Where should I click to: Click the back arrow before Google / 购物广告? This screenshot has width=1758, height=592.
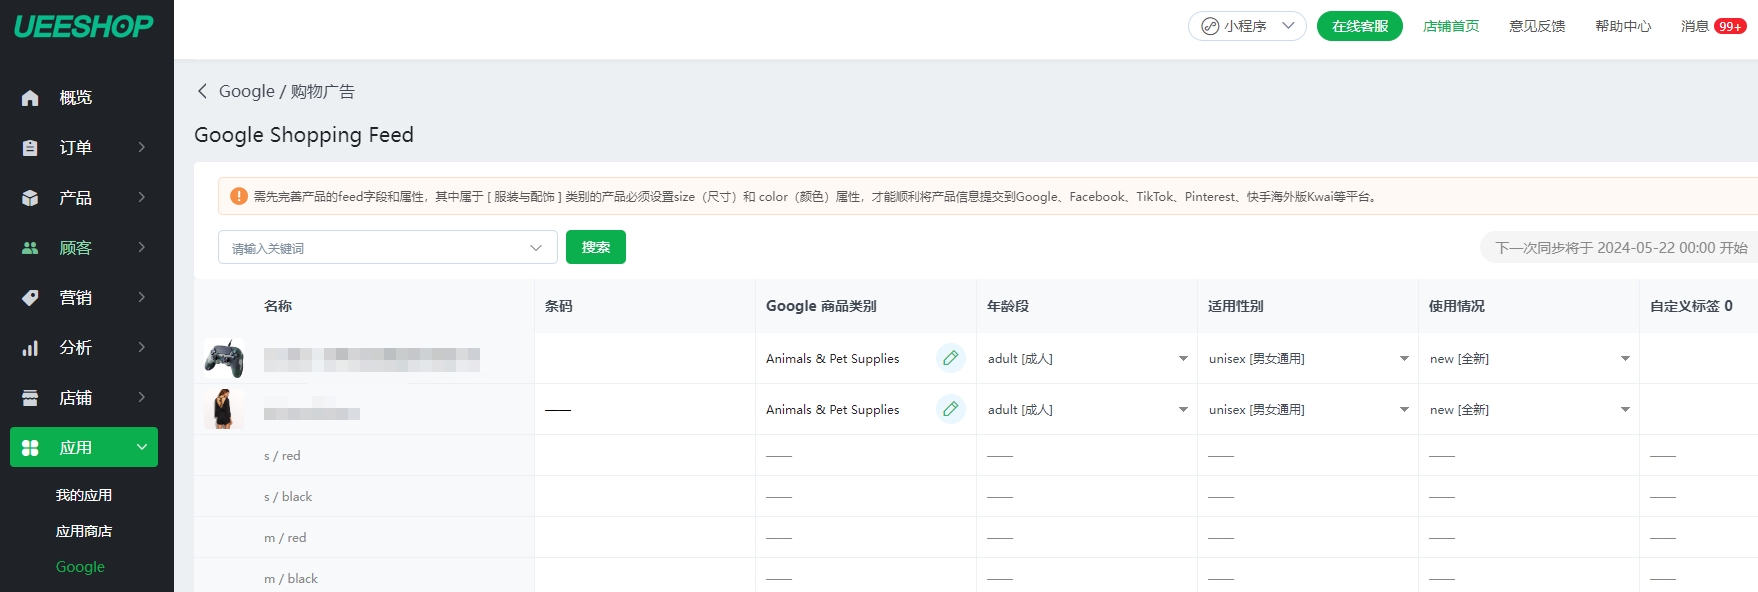202,91
